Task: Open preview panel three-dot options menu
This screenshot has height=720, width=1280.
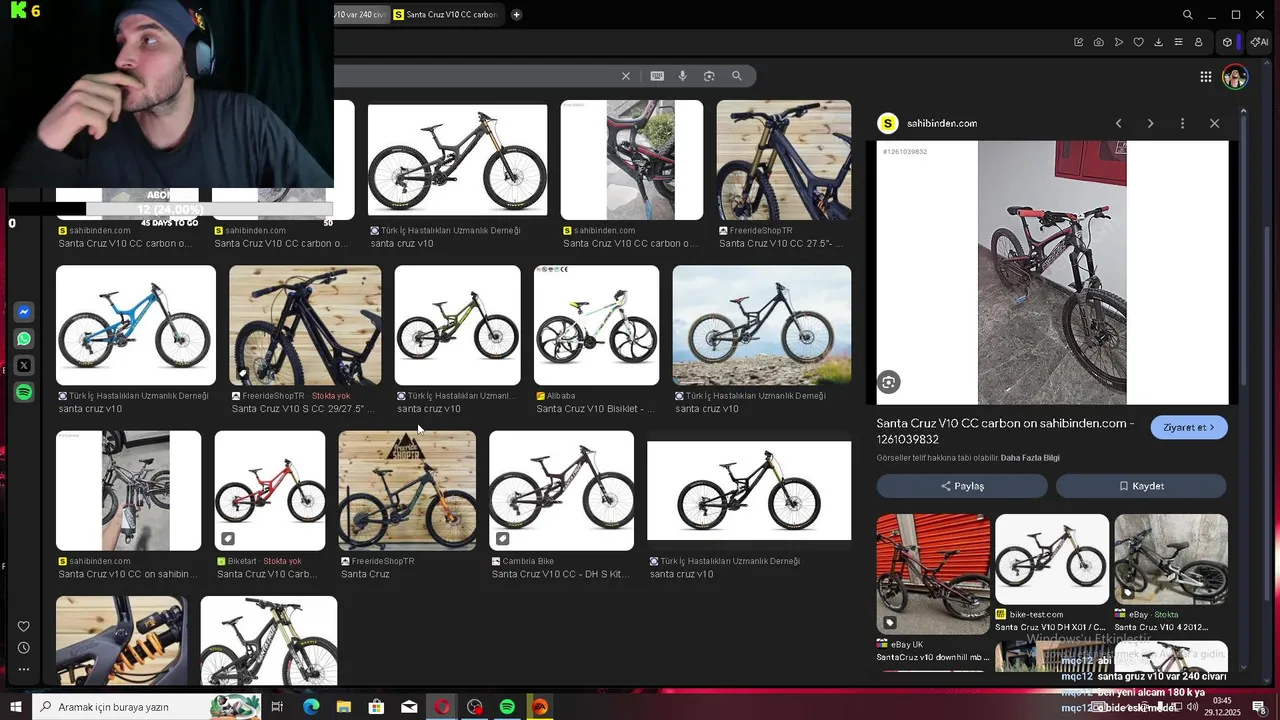Action: (x=1182, y=123)
